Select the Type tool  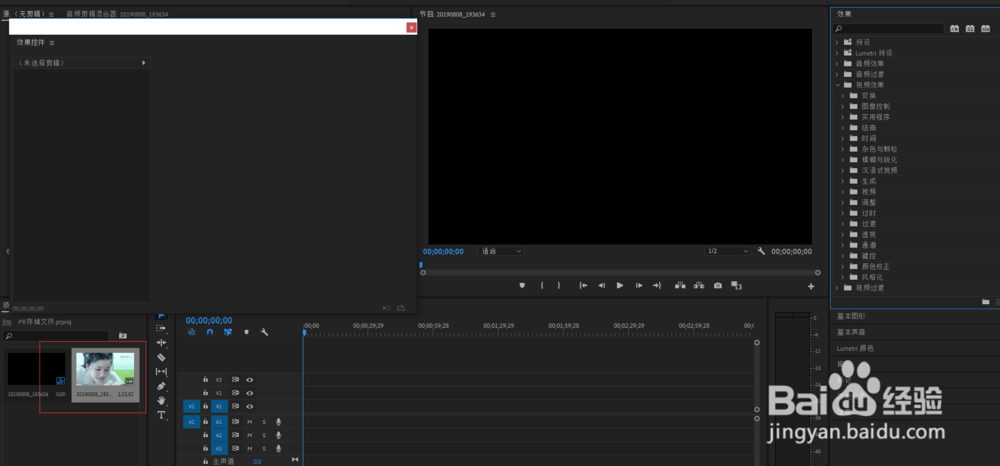click(161, 415)
